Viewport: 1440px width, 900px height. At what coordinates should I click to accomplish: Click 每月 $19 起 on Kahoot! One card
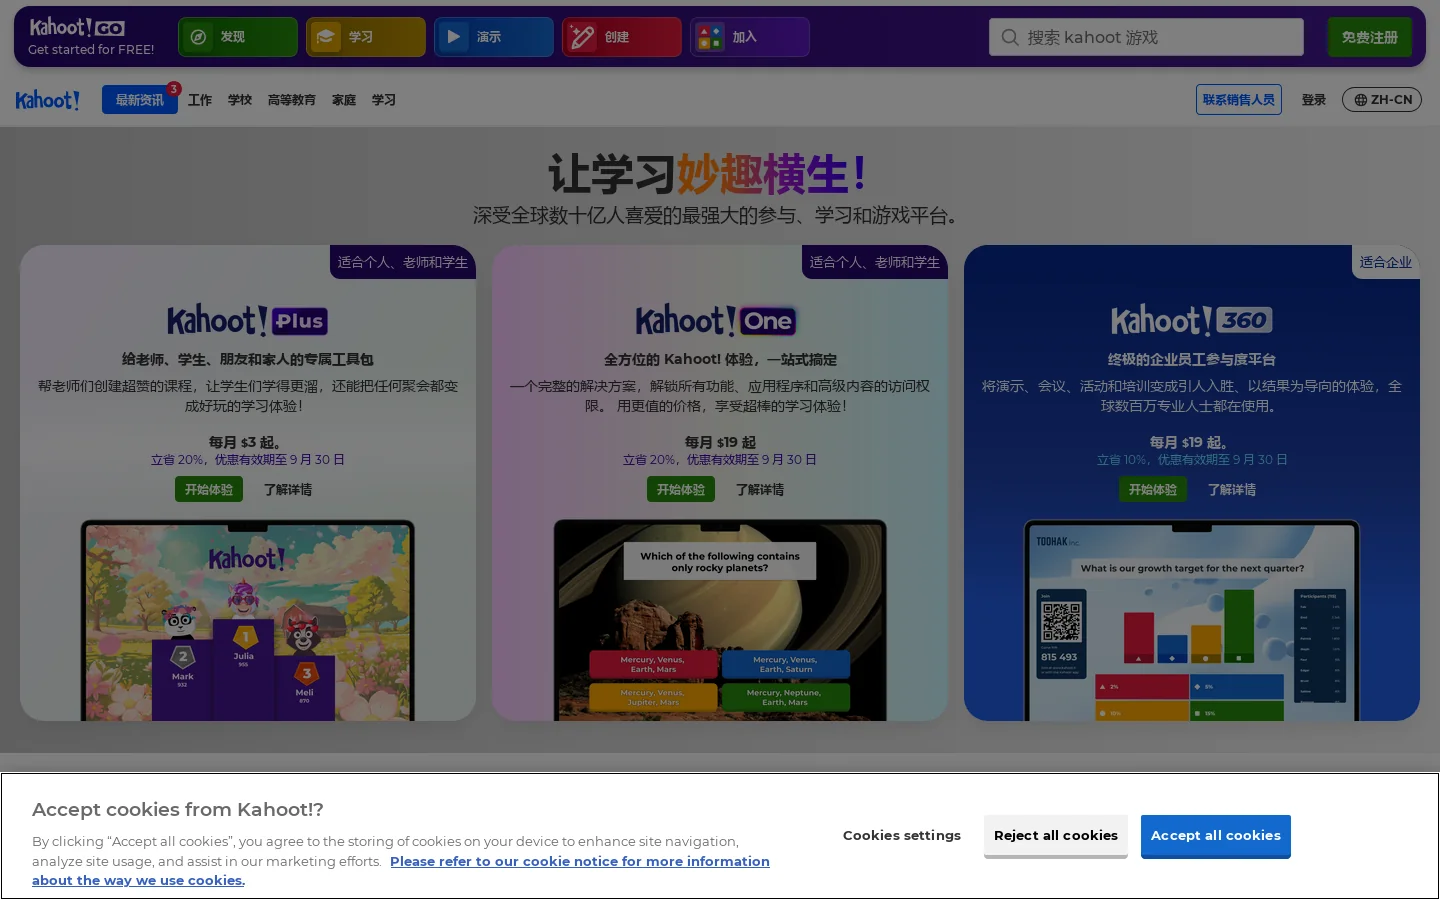click(x=720, y=442)
